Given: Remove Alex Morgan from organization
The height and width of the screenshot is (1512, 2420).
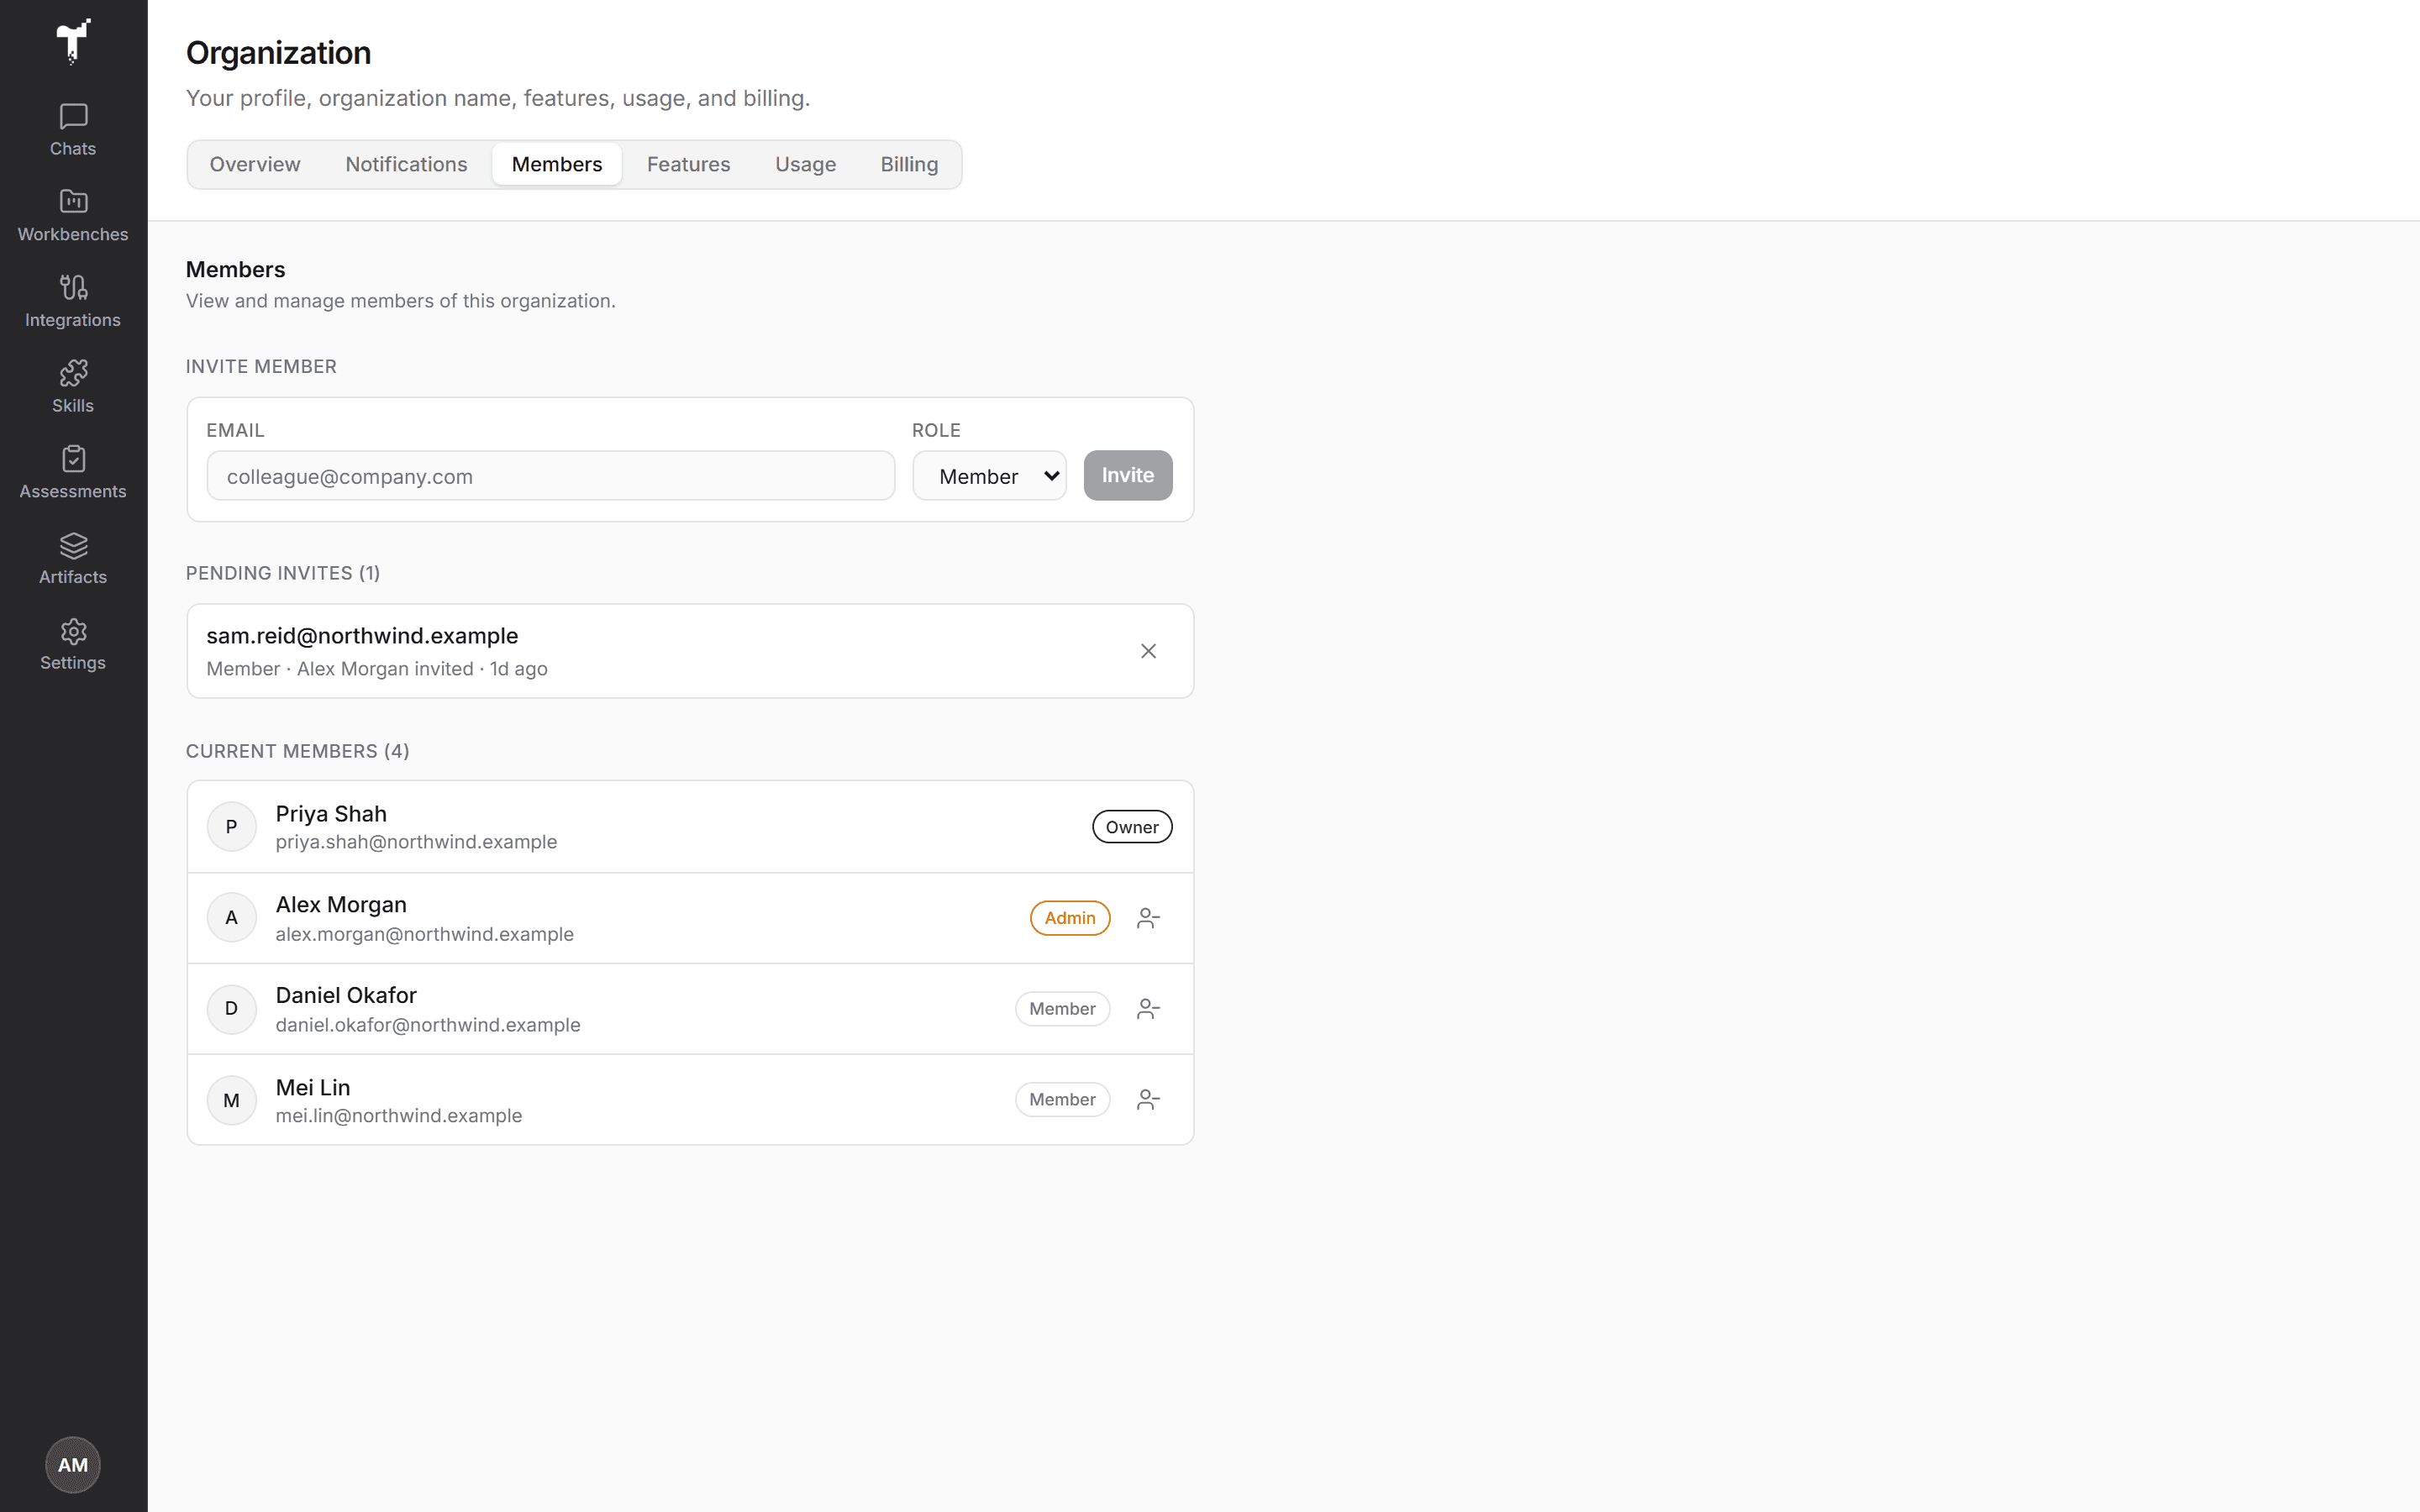Looking at the screenshot, I should tap(1148, 918).
